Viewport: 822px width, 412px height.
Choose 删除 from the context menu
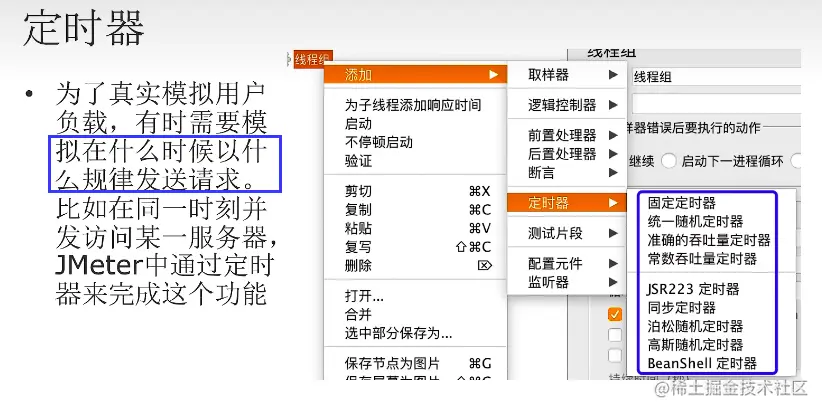(x=416, y=265)
